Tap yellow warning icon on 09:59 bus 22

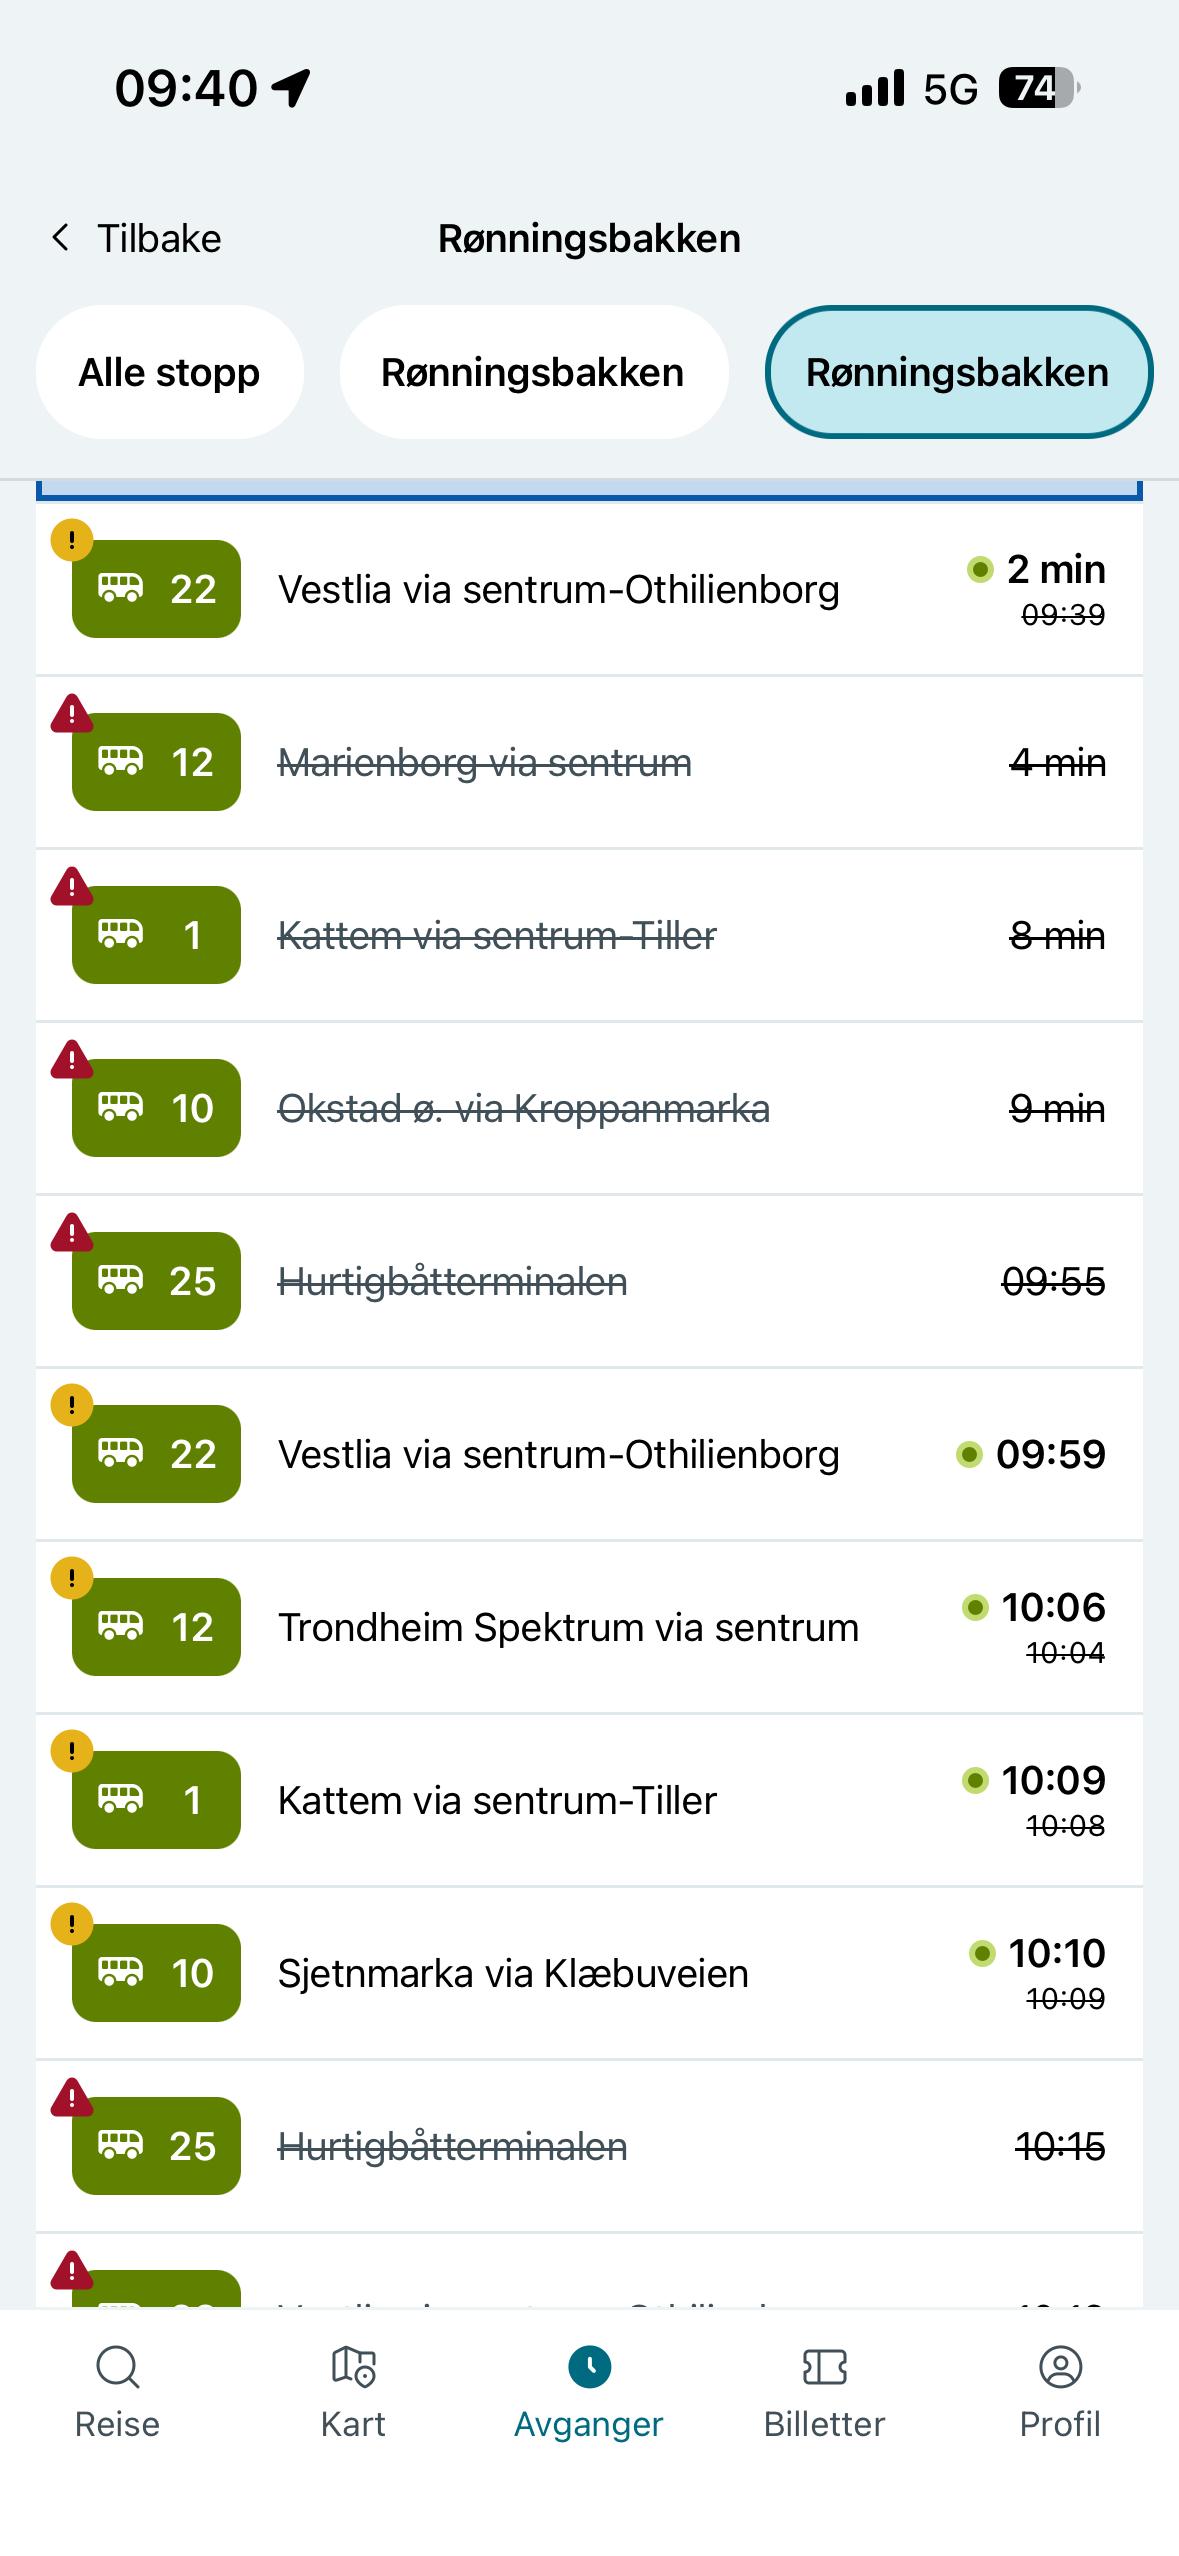(x=72, y=1405)
